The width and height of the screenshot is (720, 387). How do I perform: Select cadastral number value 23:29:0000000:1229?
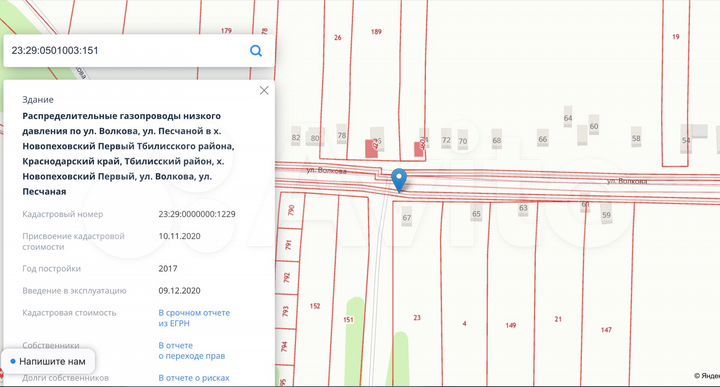(x=197, y=214)
